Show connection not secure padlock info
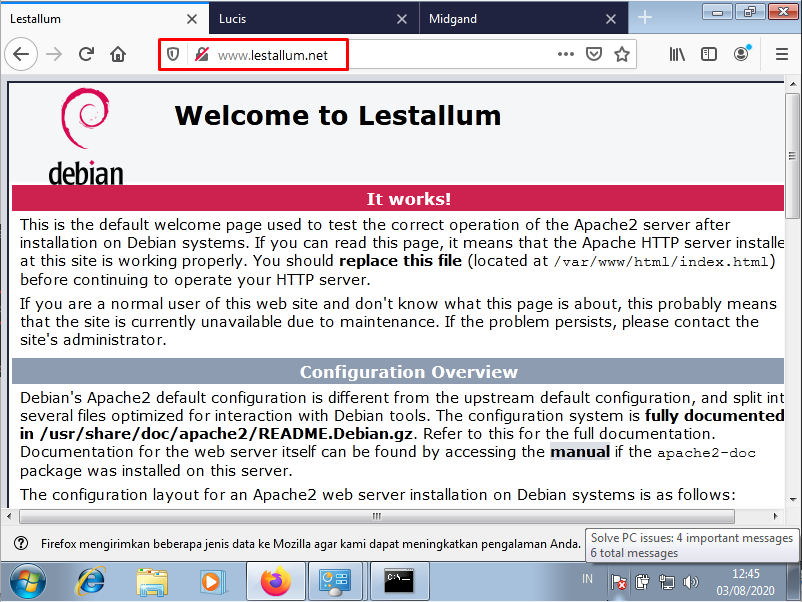 tap(202, 54)
